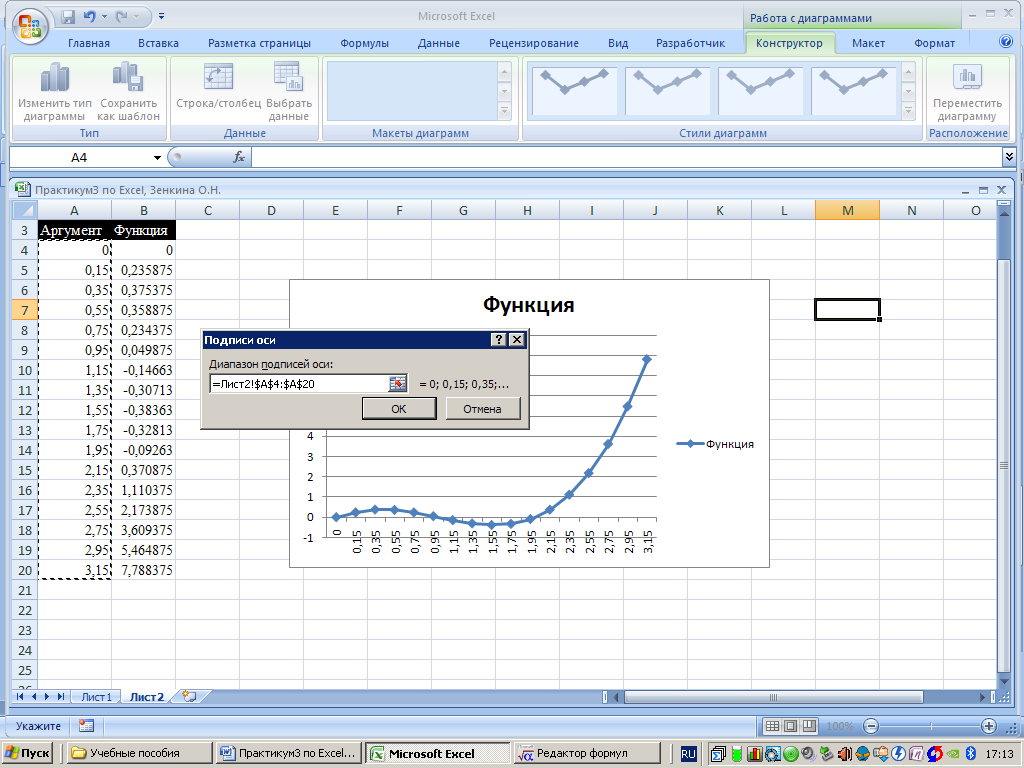This screenshot has width=1024, height=768.
Task: Click the RU language indicator
Action: point(688,754)
